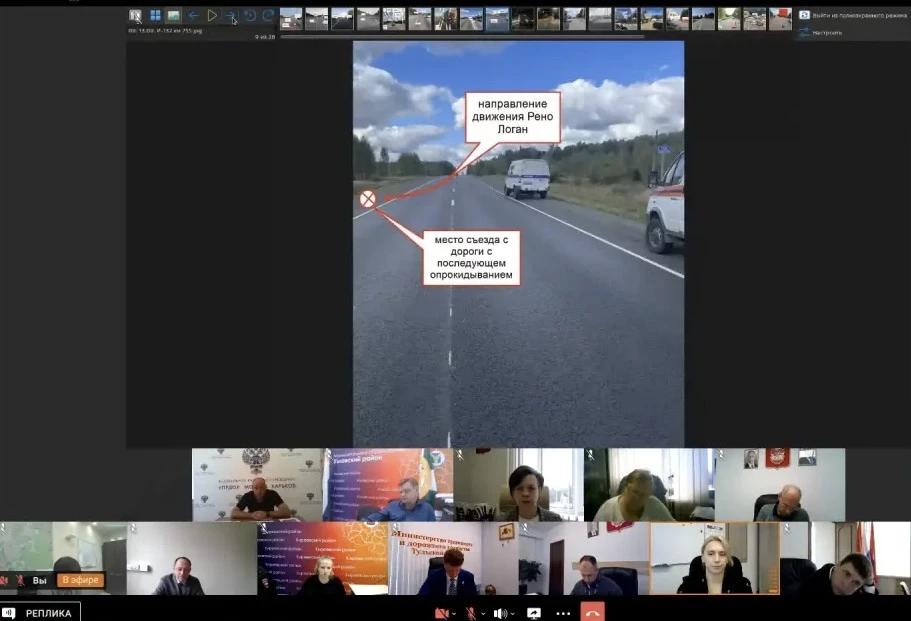Click the shared accident road photo
This screenshot has width=911, height=621.
[518, 244]
